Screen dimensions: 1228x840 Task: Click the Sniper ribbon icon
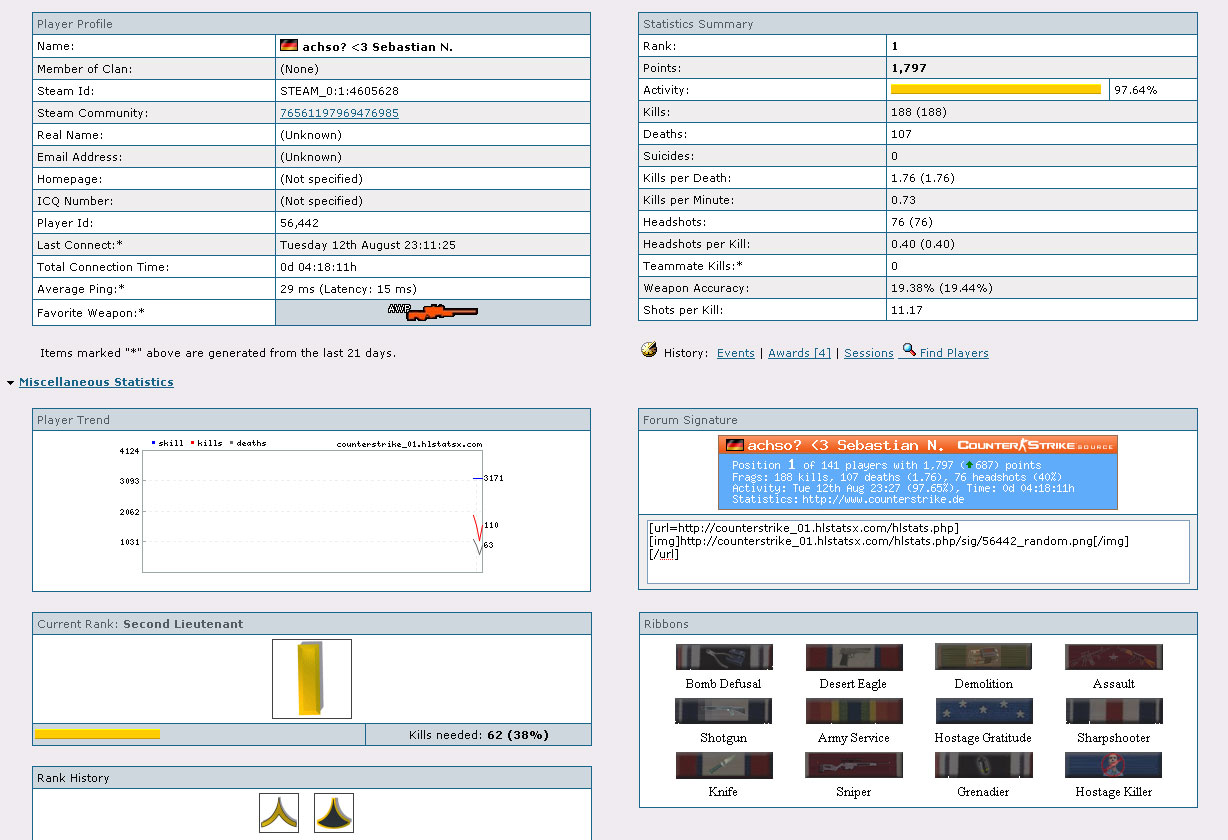[x=853, y=765]
